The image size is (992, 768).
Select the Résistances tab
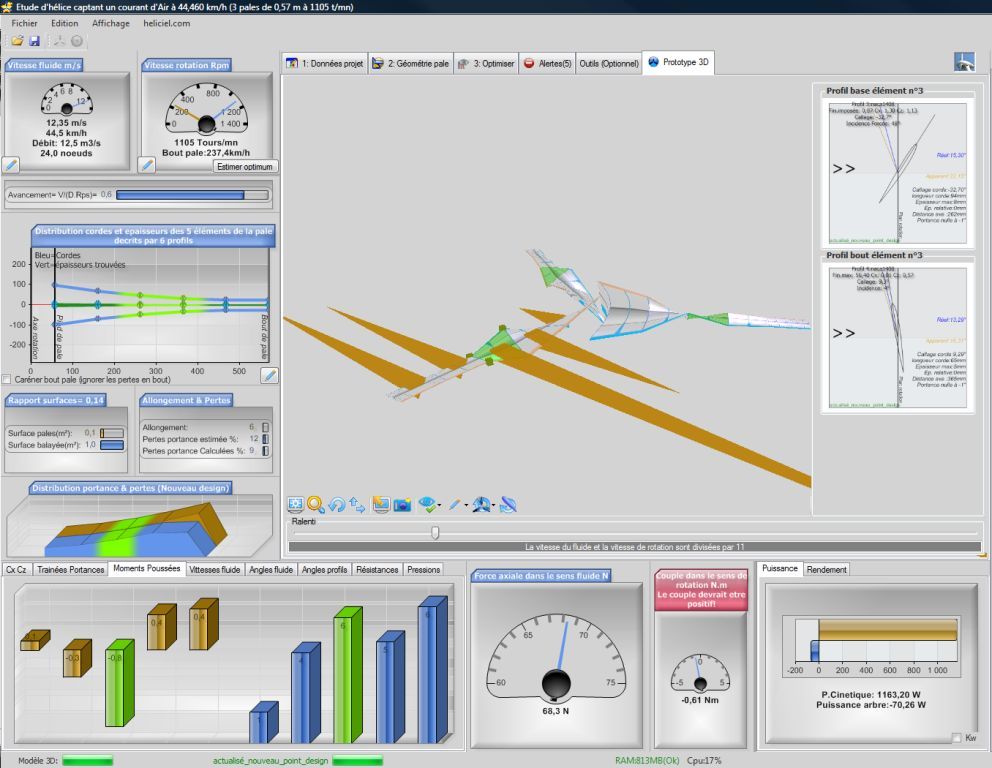pos(377,569)
